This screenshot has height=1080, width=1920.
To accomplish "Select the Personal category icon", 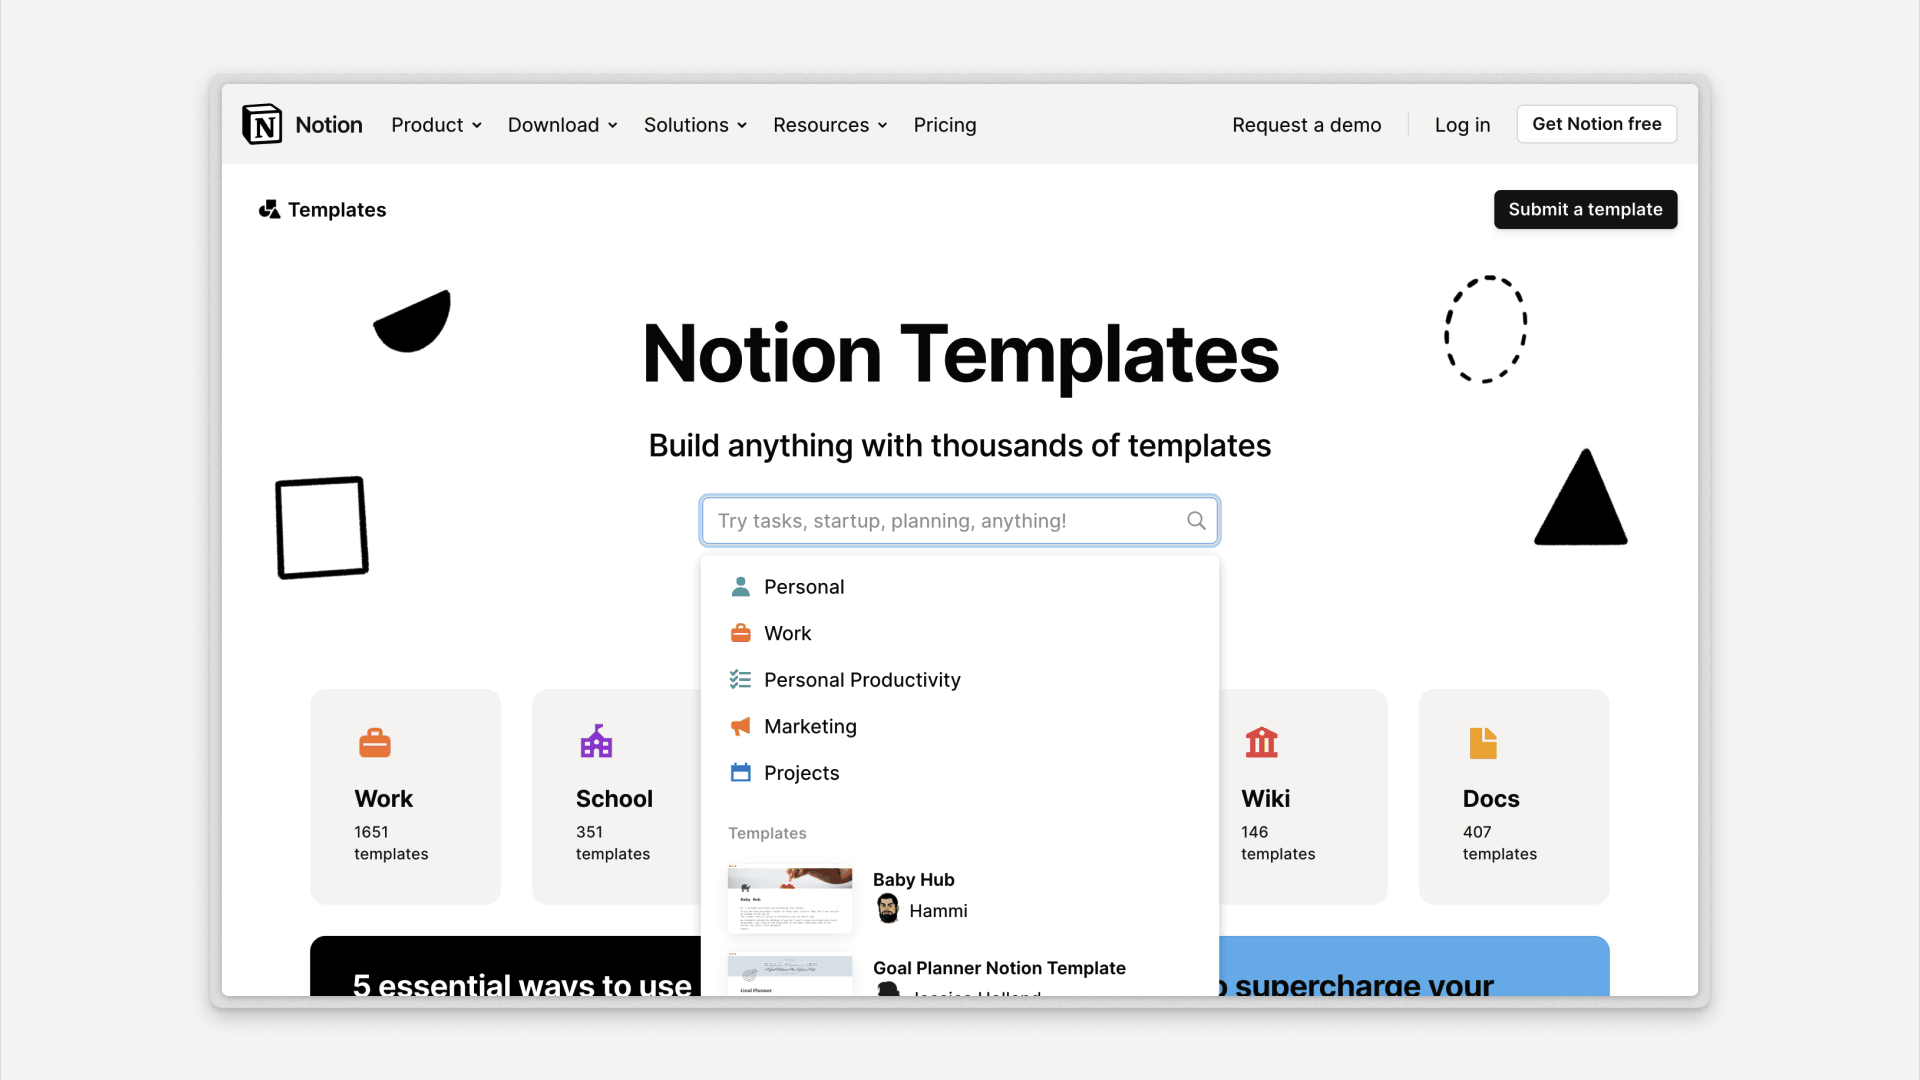I will pos(740,585).
